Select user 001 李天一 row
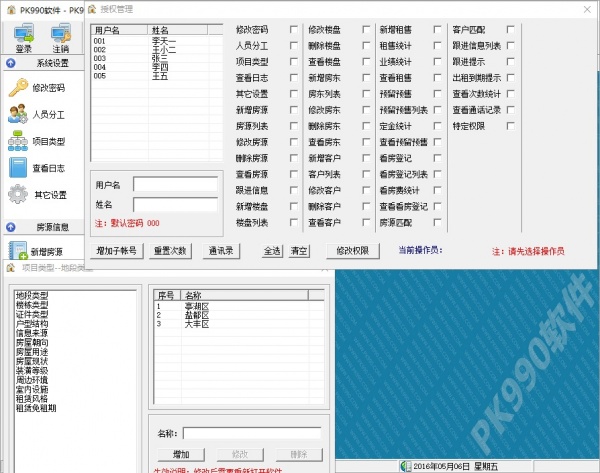Viewport: 600px width, 473px height. pyautogui.click(x=157, y=41)
